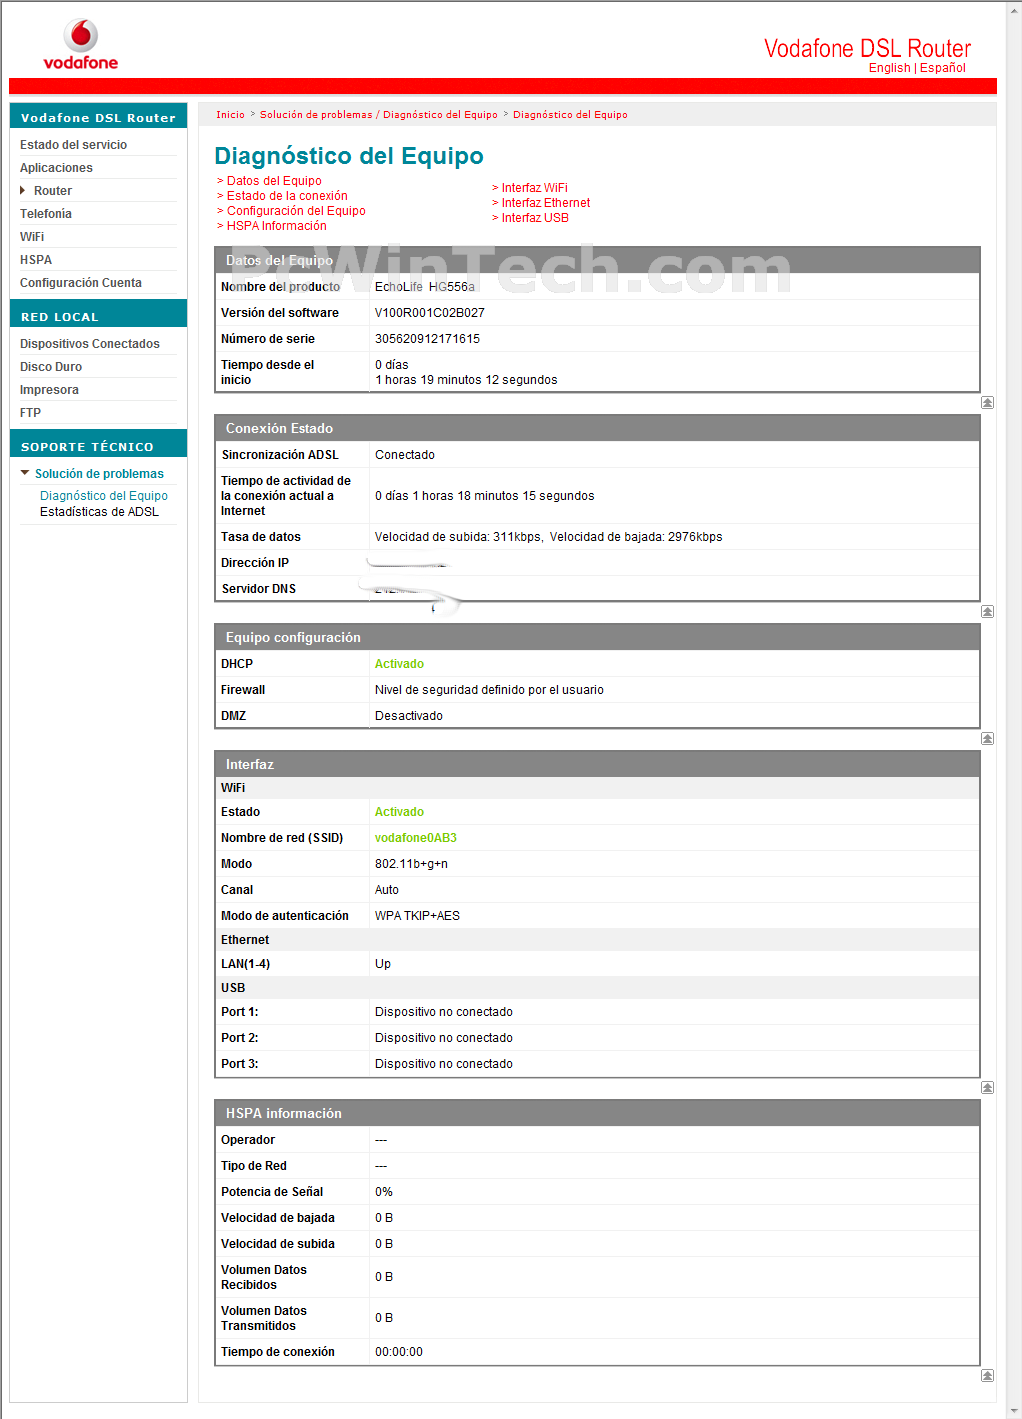1022x1419 pixels.
Task: Open Impresora sidebar item
Action: (x=49, y=390)
